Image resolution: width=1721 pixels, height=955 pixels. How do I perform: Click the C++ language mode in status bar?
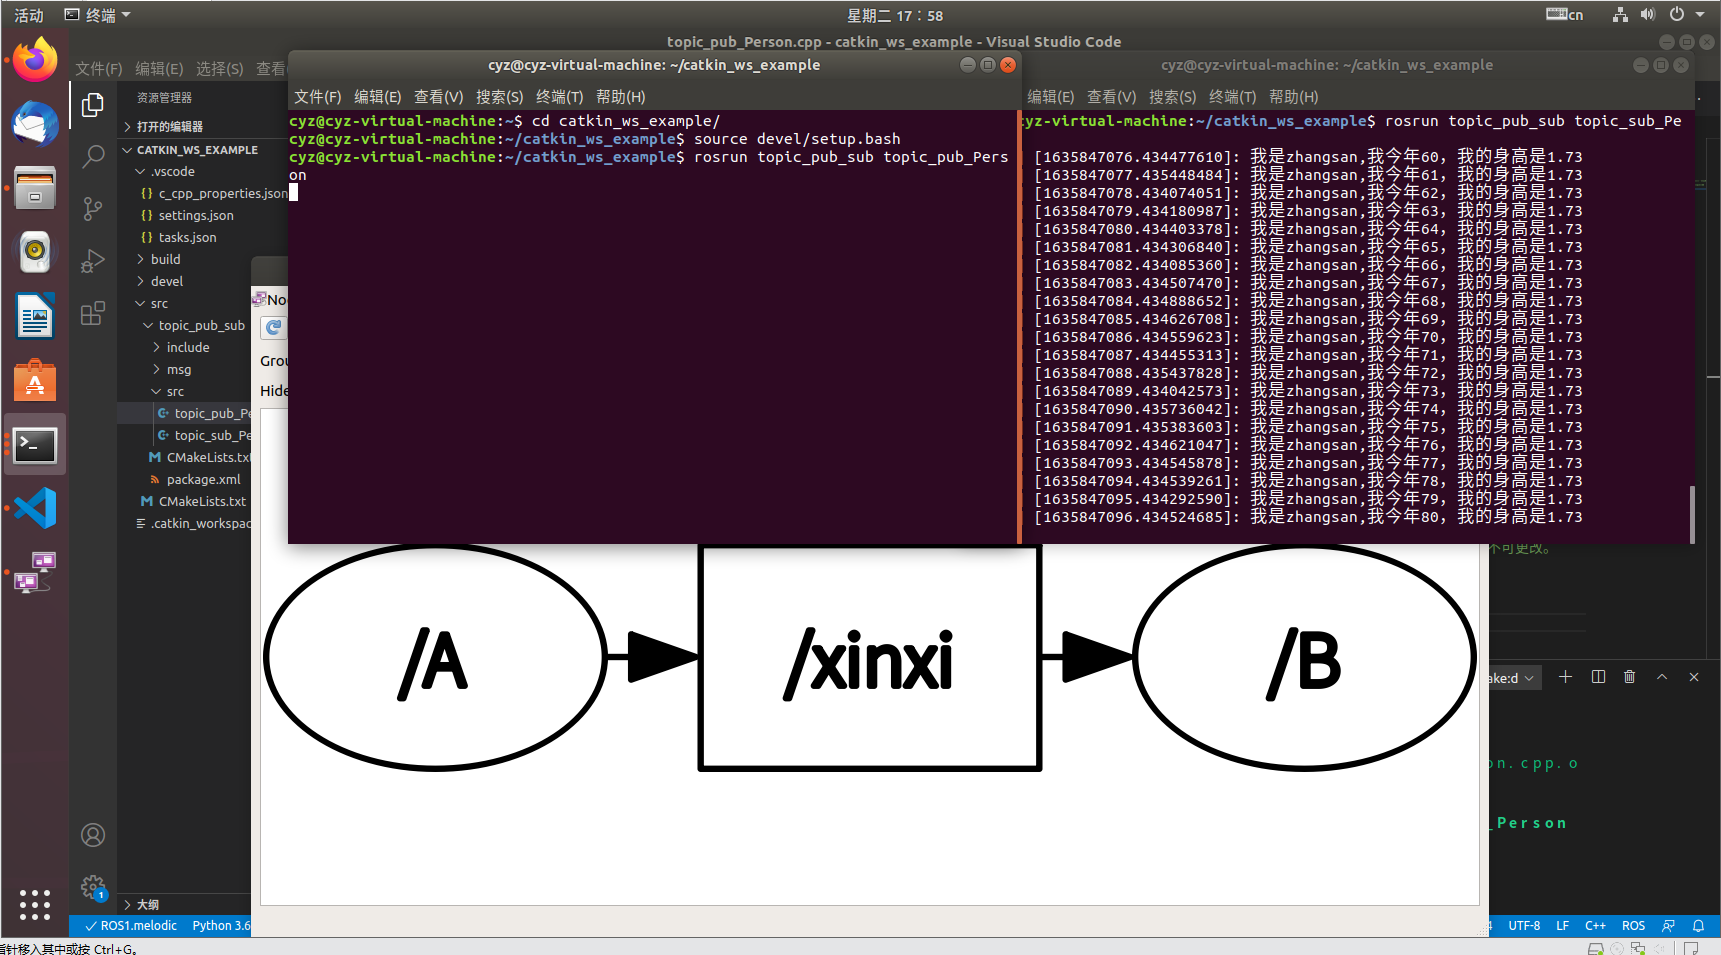[1595, 926]
